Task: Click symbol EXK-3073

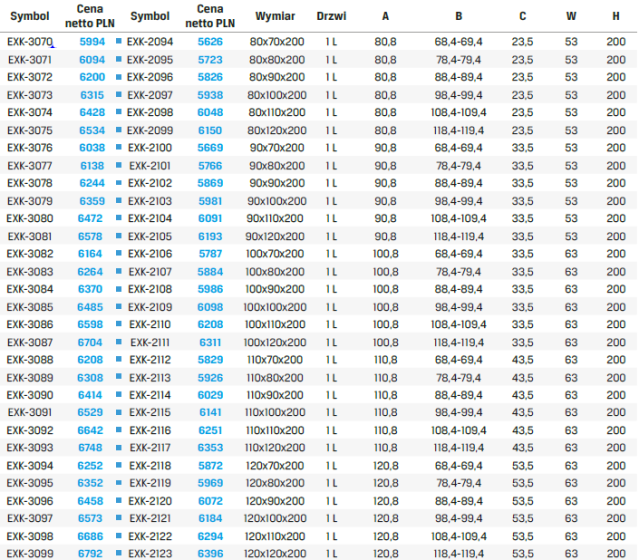Action: [30, 95]
